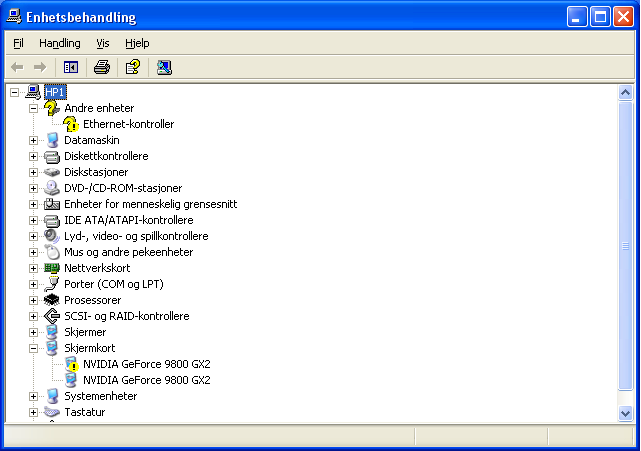Select the HP1 root computer node
This screenshot has width=641, height=451.
pyautogui.click(x=55, y=92)
